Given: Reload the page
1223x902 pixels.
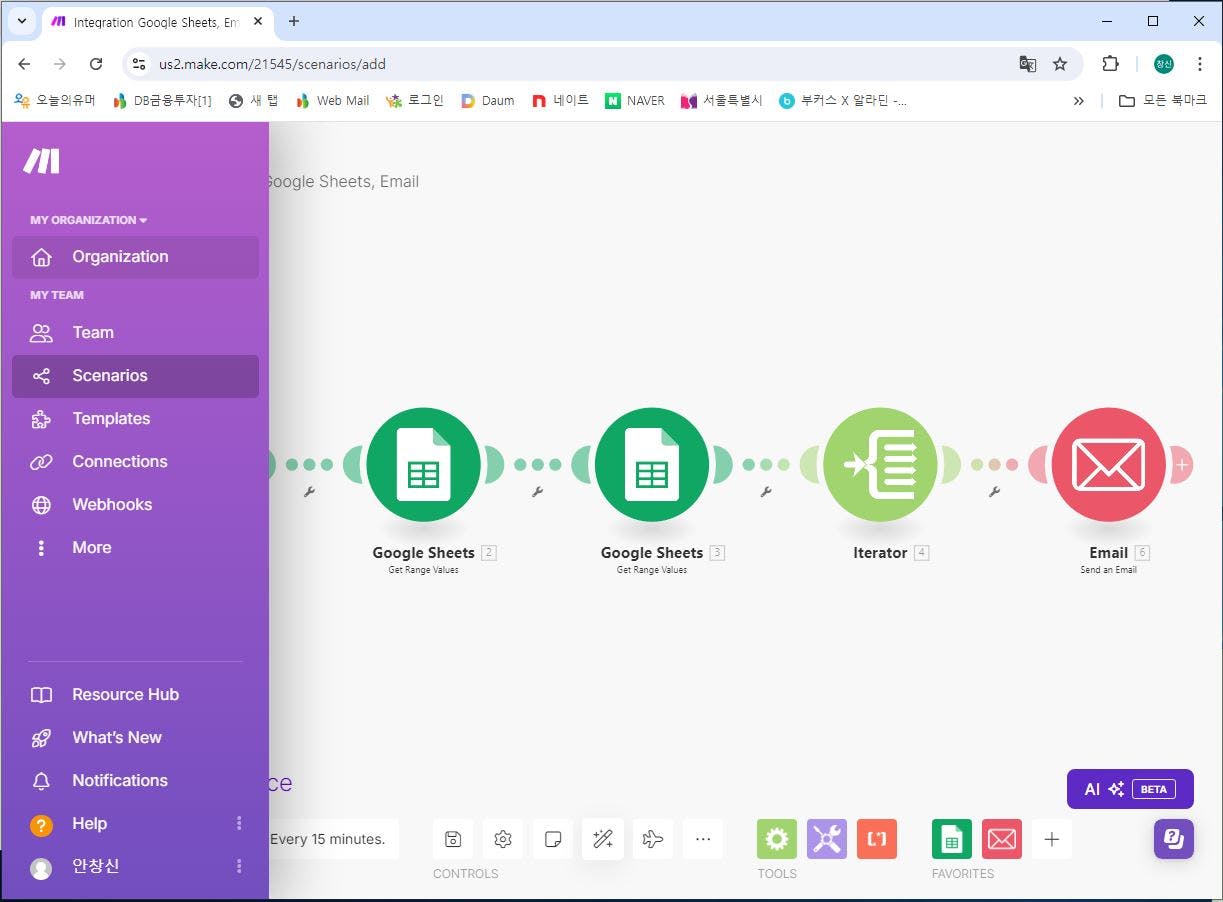Looking at the screenshot, I should click(x=96, y=64).
